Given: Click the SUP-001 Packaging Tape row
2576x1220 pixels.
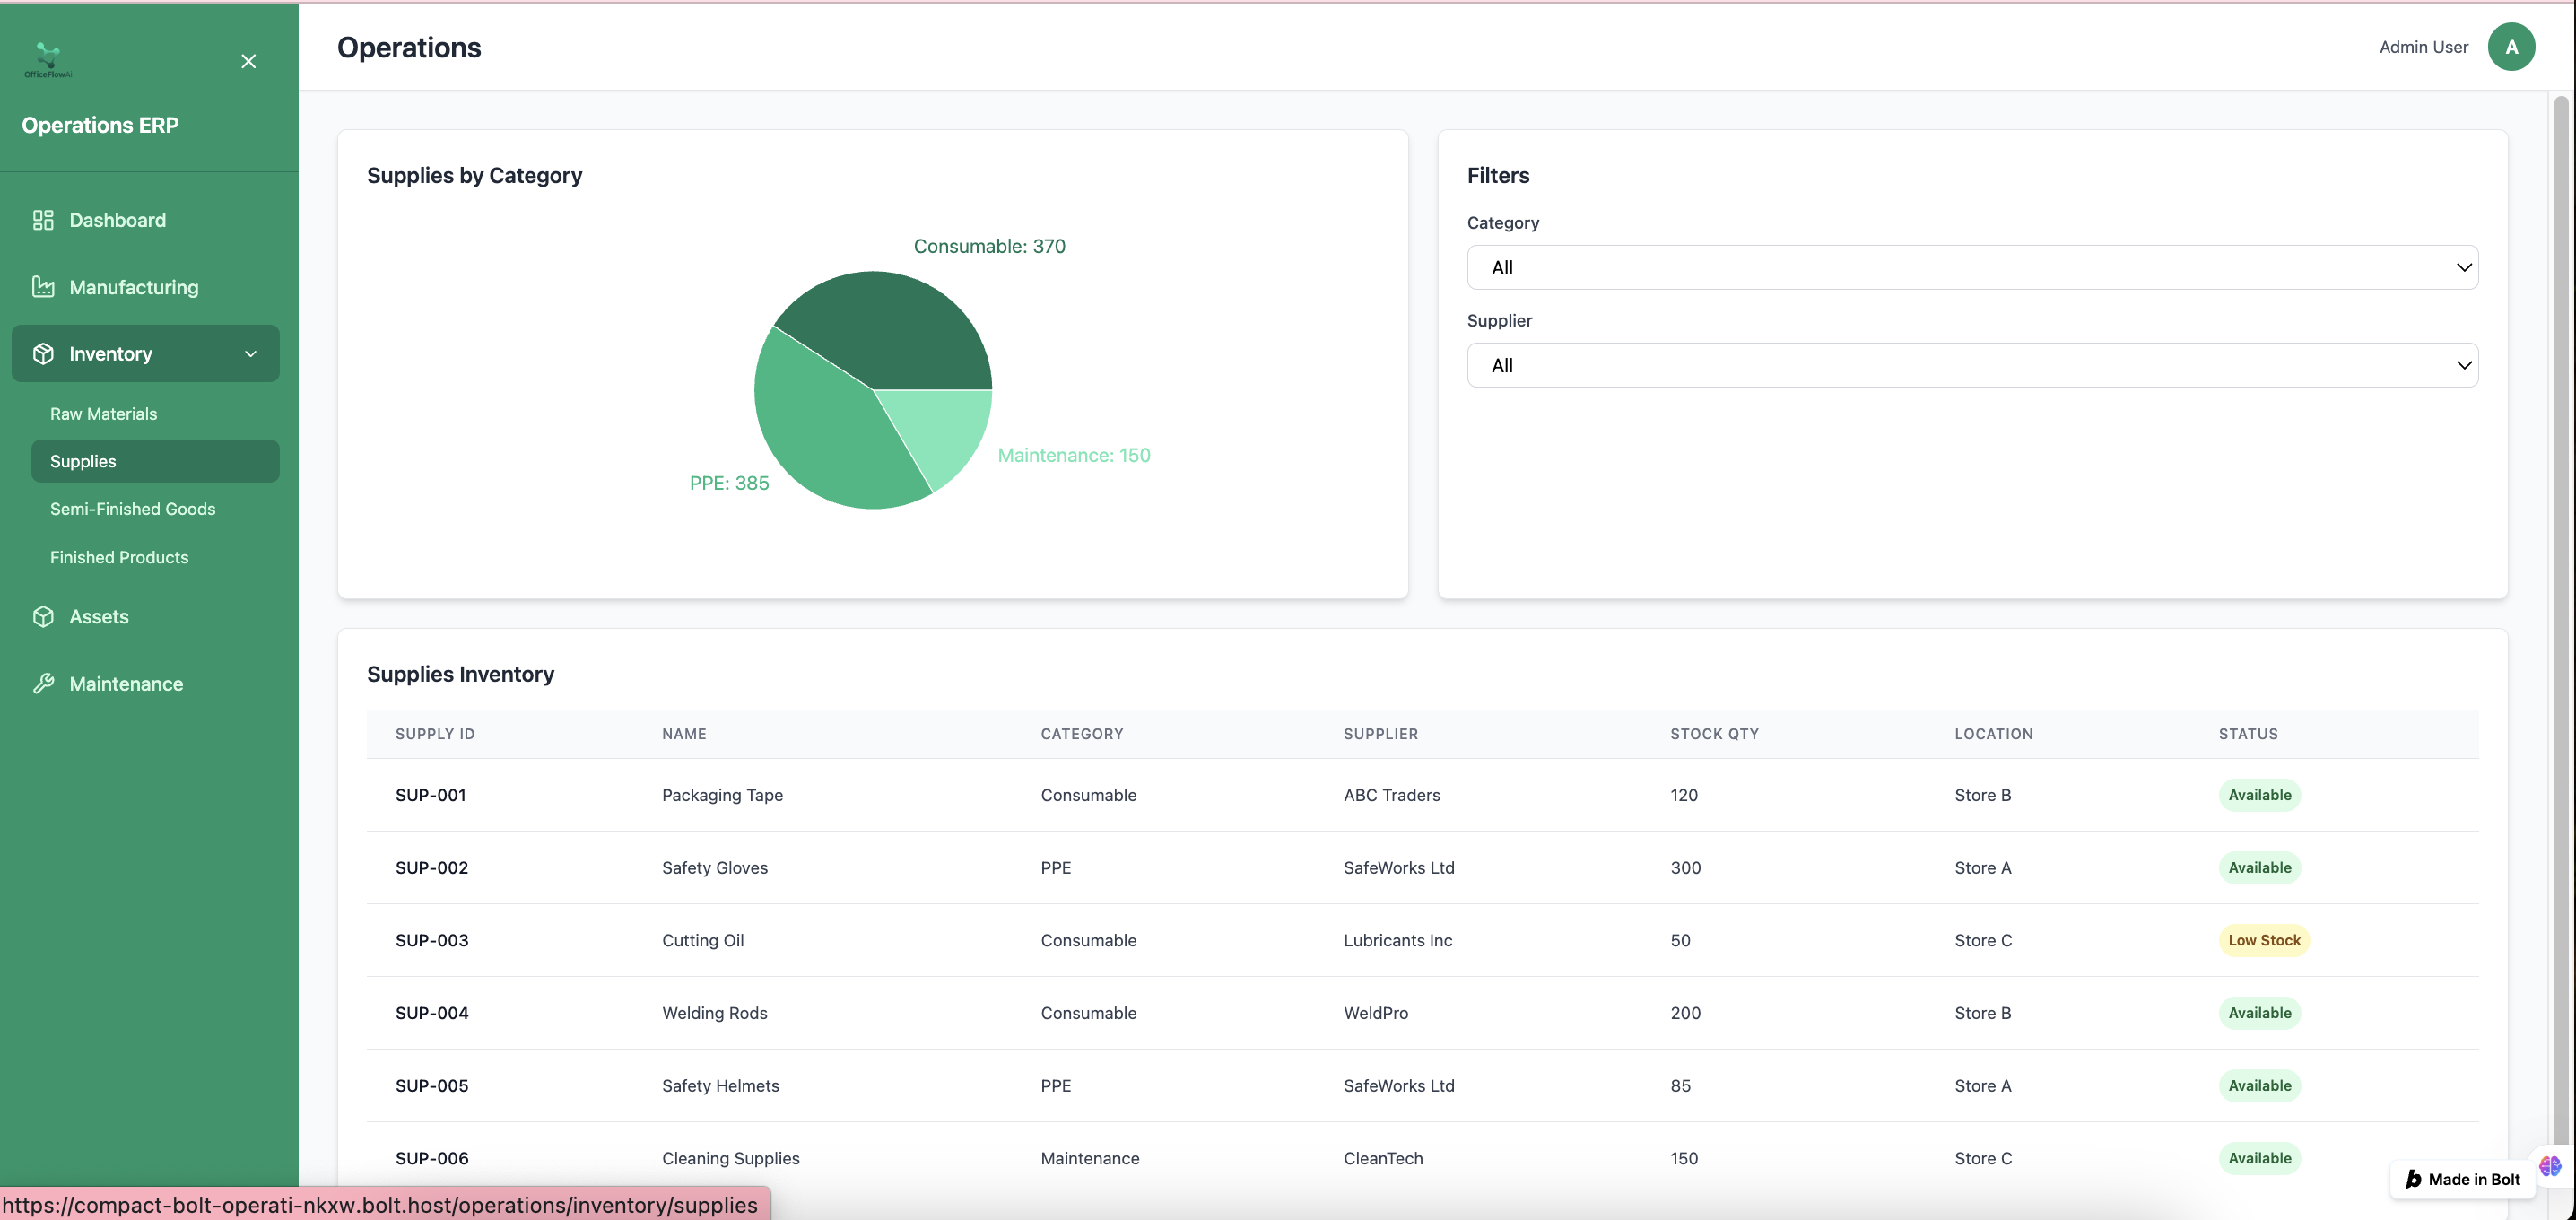Looking at the screenshot, I should click(x=722, y=795).
